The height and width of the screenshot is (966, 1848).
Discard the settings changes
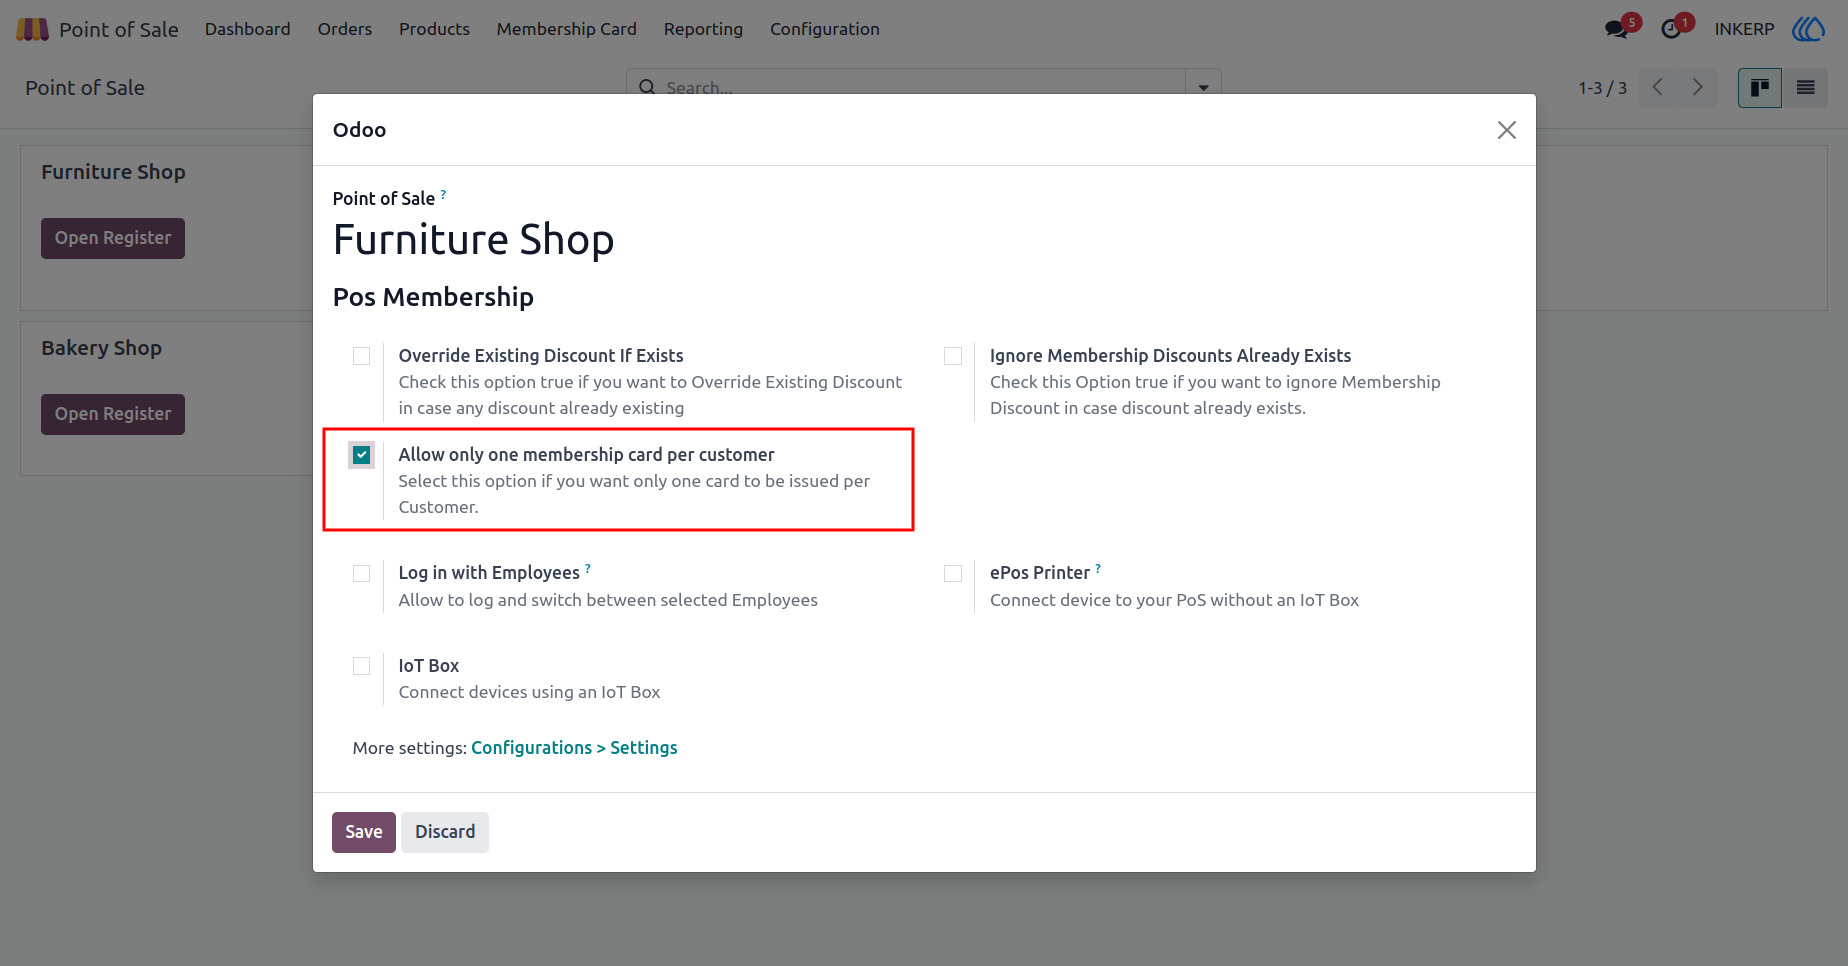(445, 832)
